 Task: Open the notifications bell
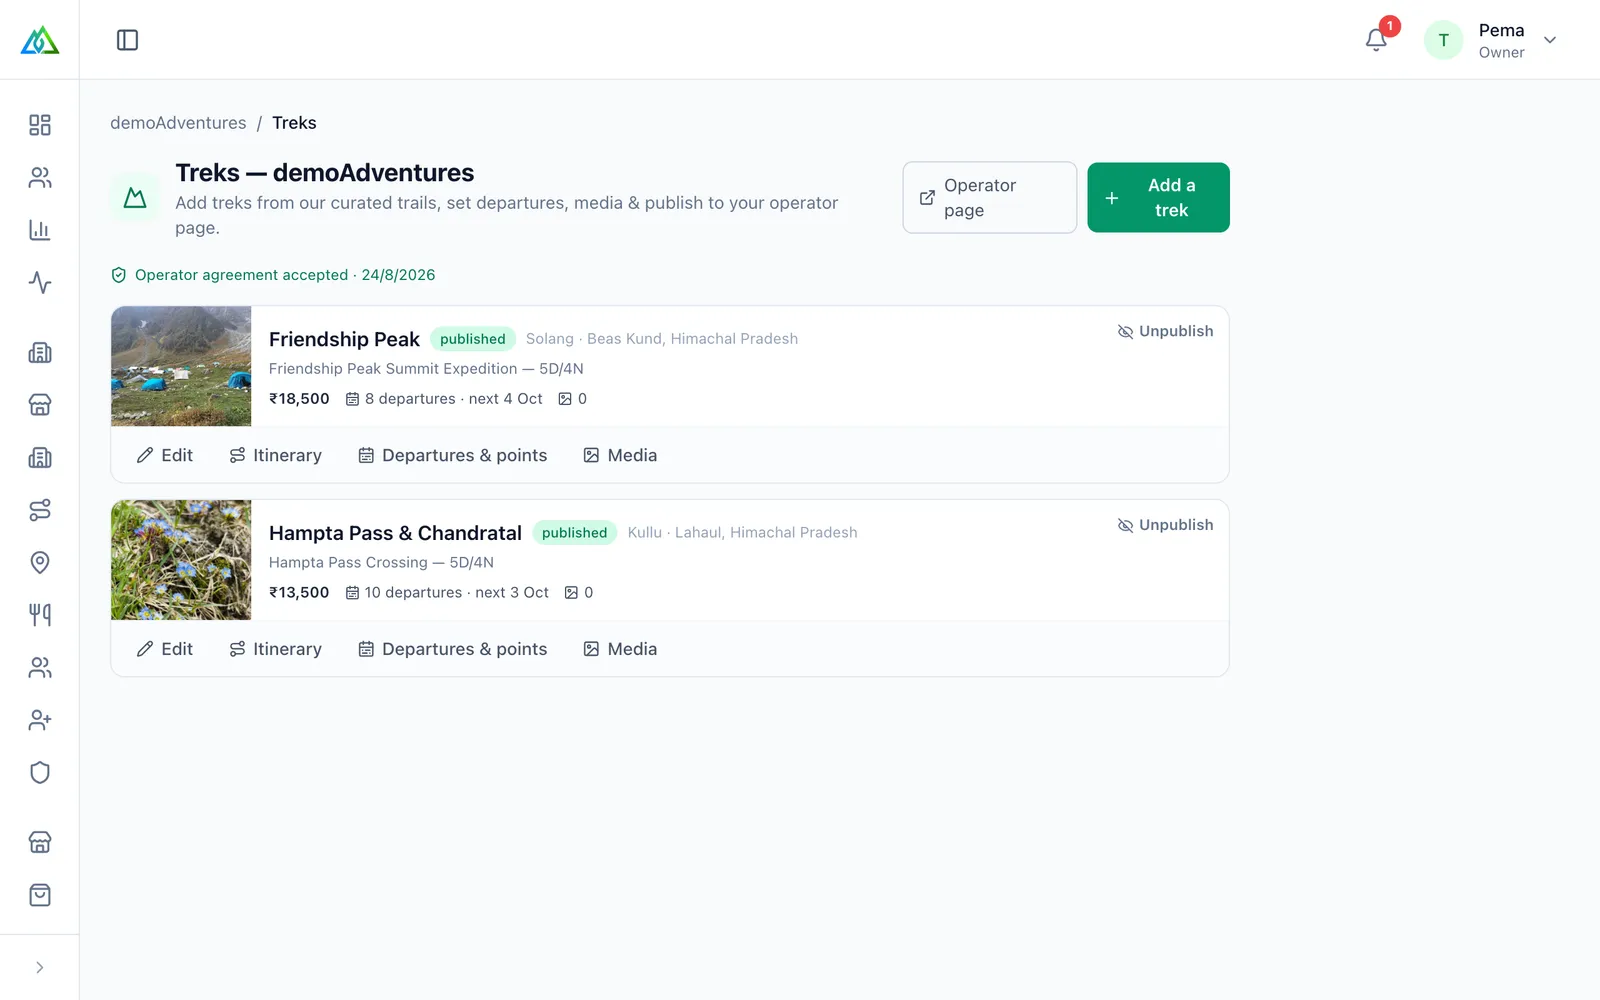point(1376,40)
